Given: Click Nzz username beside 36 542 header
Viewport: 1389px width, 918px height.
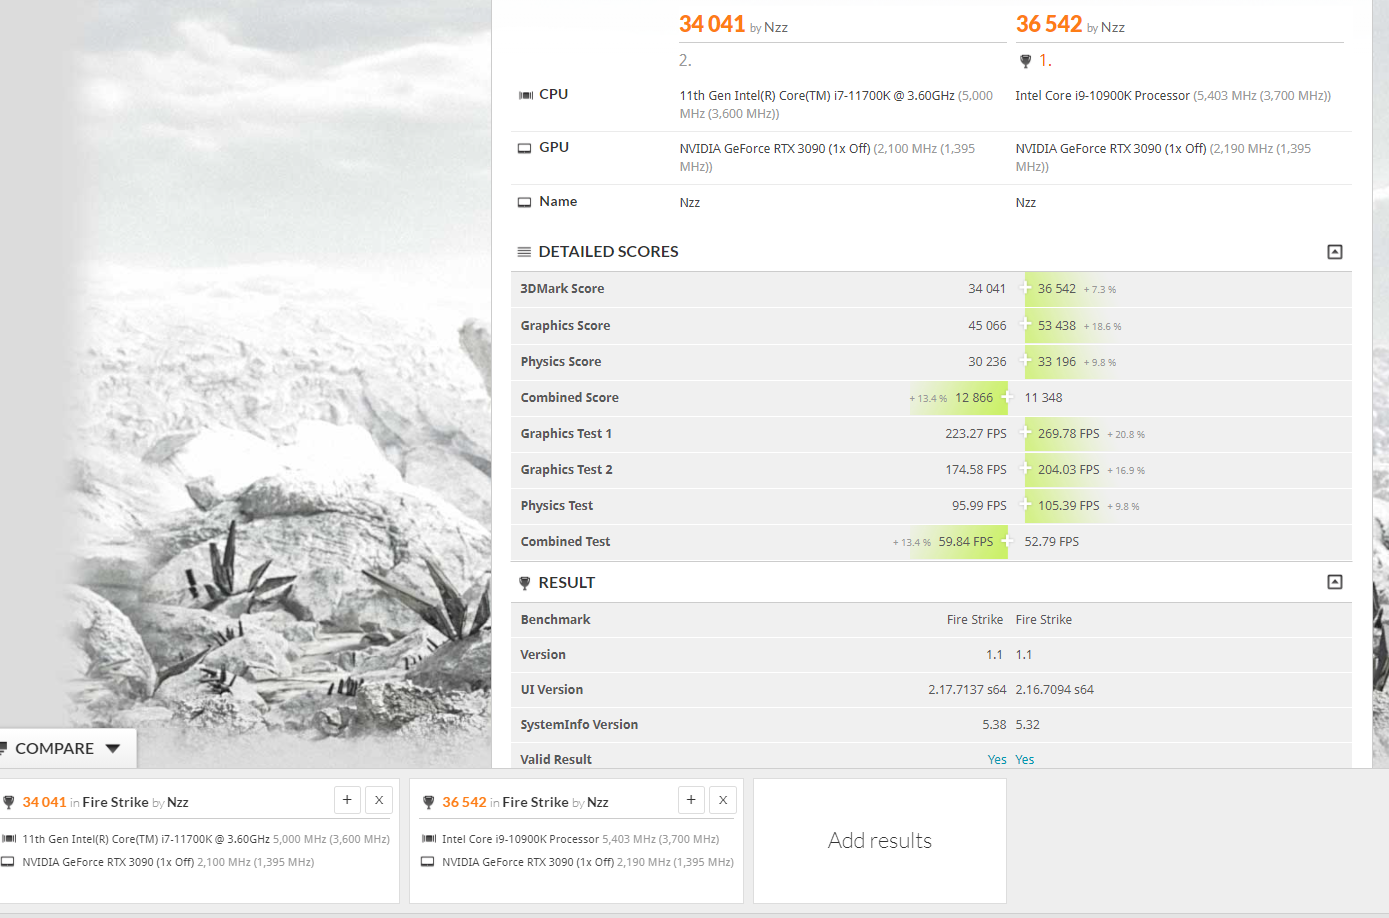Looking at the screenshot, I should tap(1113, 28).
